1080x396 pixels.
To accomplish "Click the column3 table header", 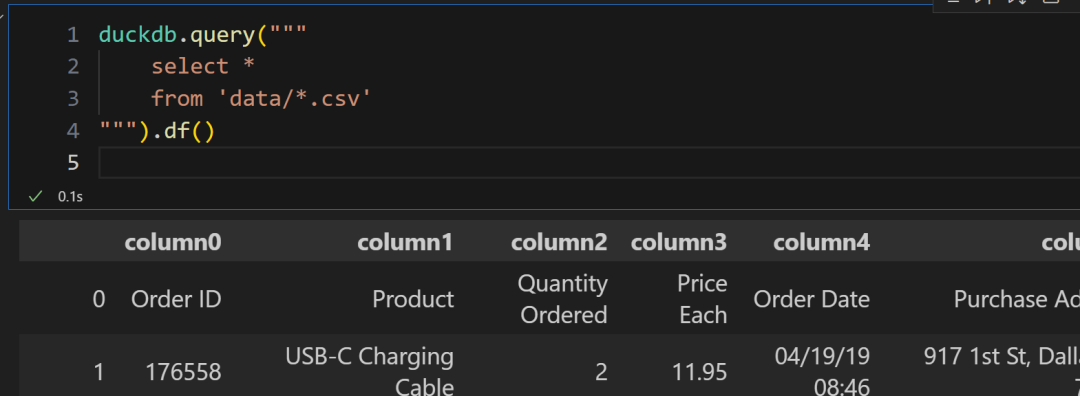I will click(x=678, y=242).
